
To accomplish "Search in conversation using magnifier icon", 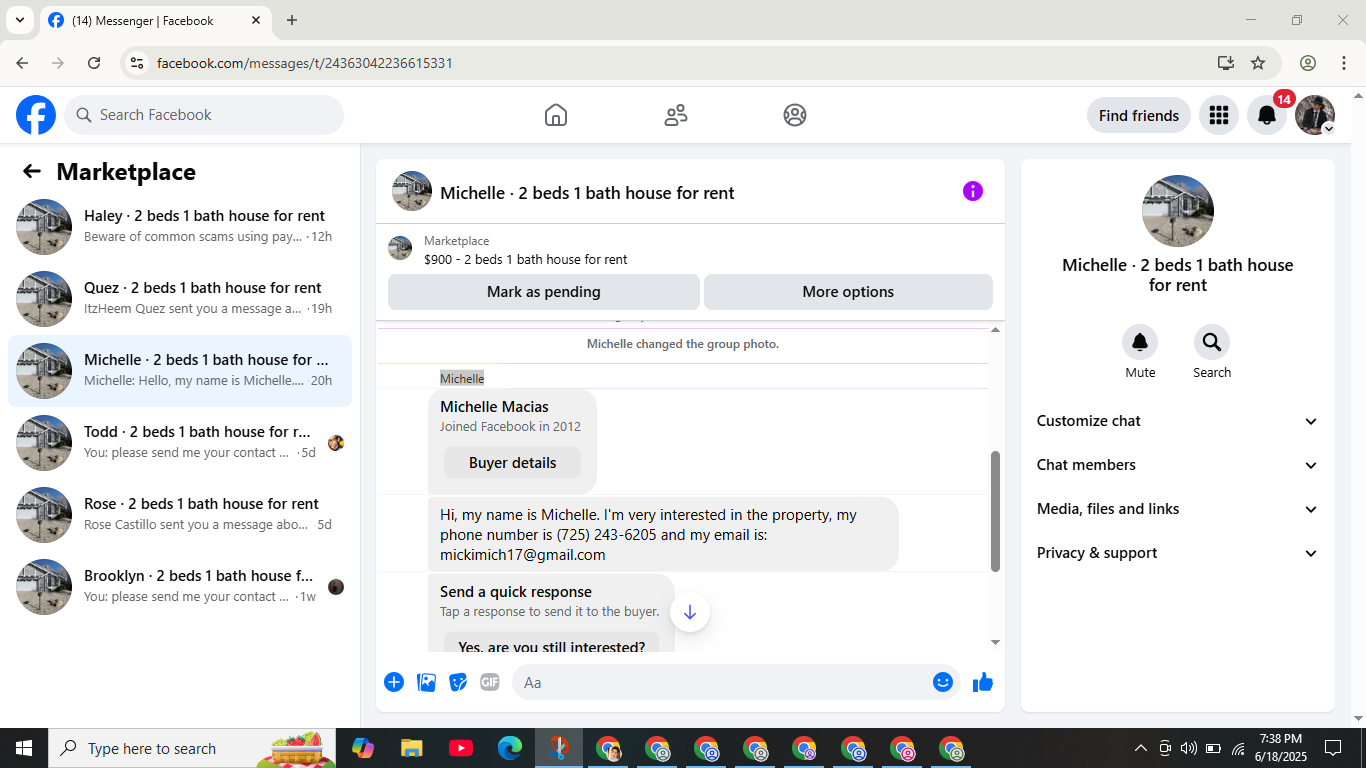I will pyautogui.click(x=1212, y=343).
